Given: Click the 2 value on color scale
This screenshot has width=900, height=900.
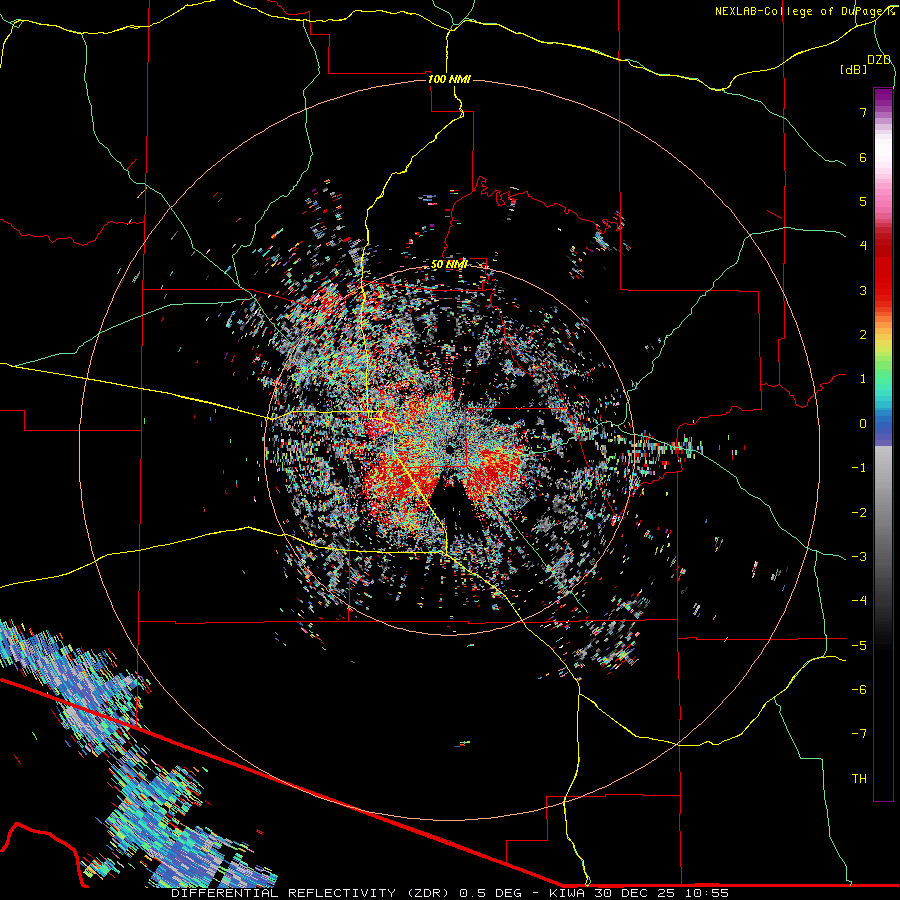Looking at the screenshot, I should (863, 335).
